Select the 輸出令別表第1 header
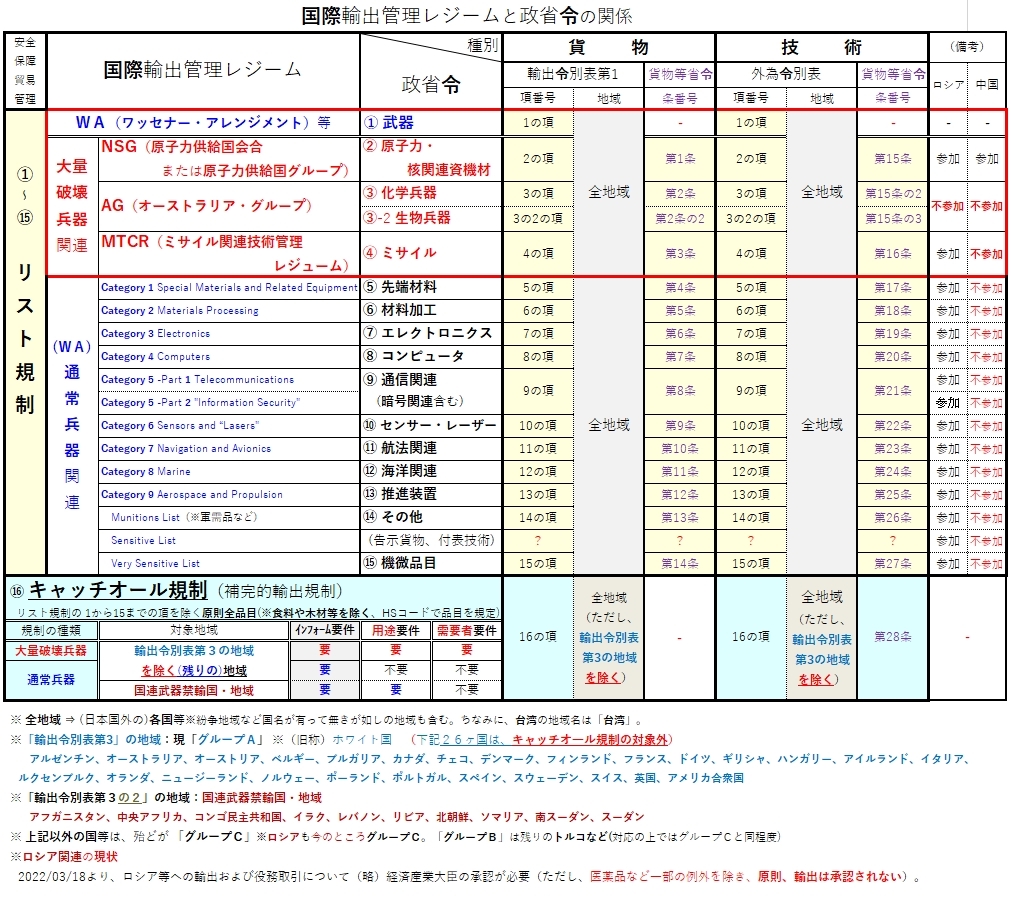The width and height of the screenshot is (1011, 897). 573,74
